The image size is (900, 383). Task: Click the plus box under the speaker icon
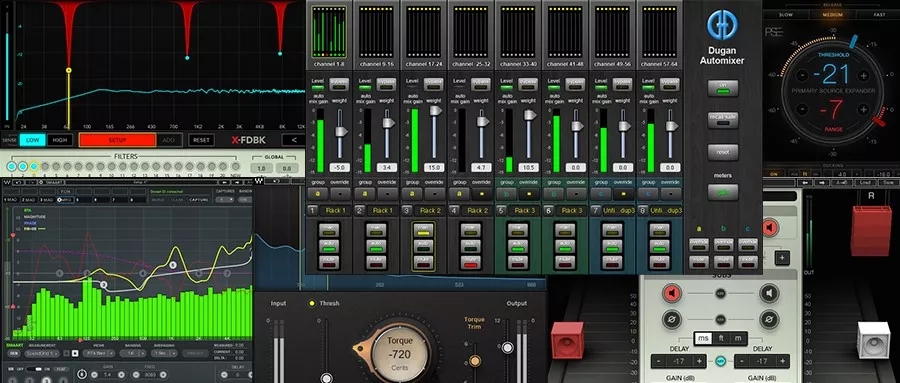(782, 257)
